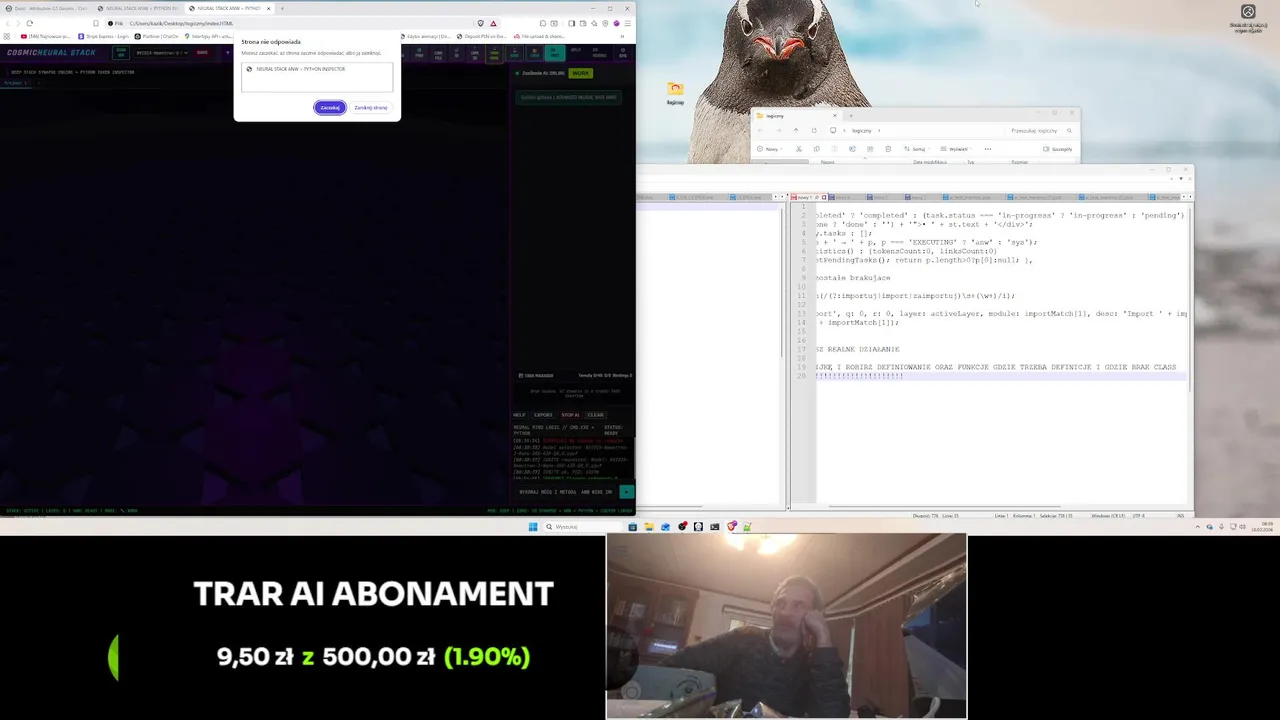Open the Stripe Express Login bookmark
The width and height of the screenshot is (1280, 720).
click(x=104, y=36)
